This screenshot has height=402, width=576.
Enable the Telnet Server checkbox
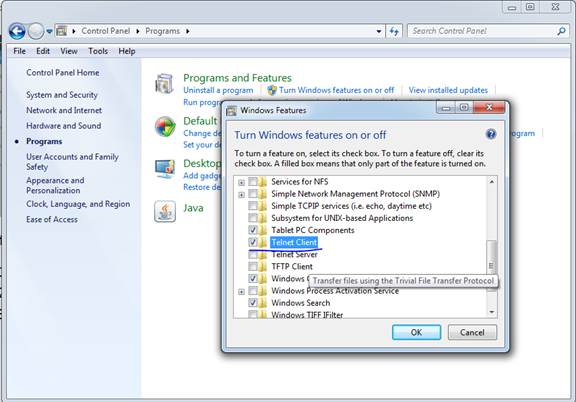(x=253, y=255)
